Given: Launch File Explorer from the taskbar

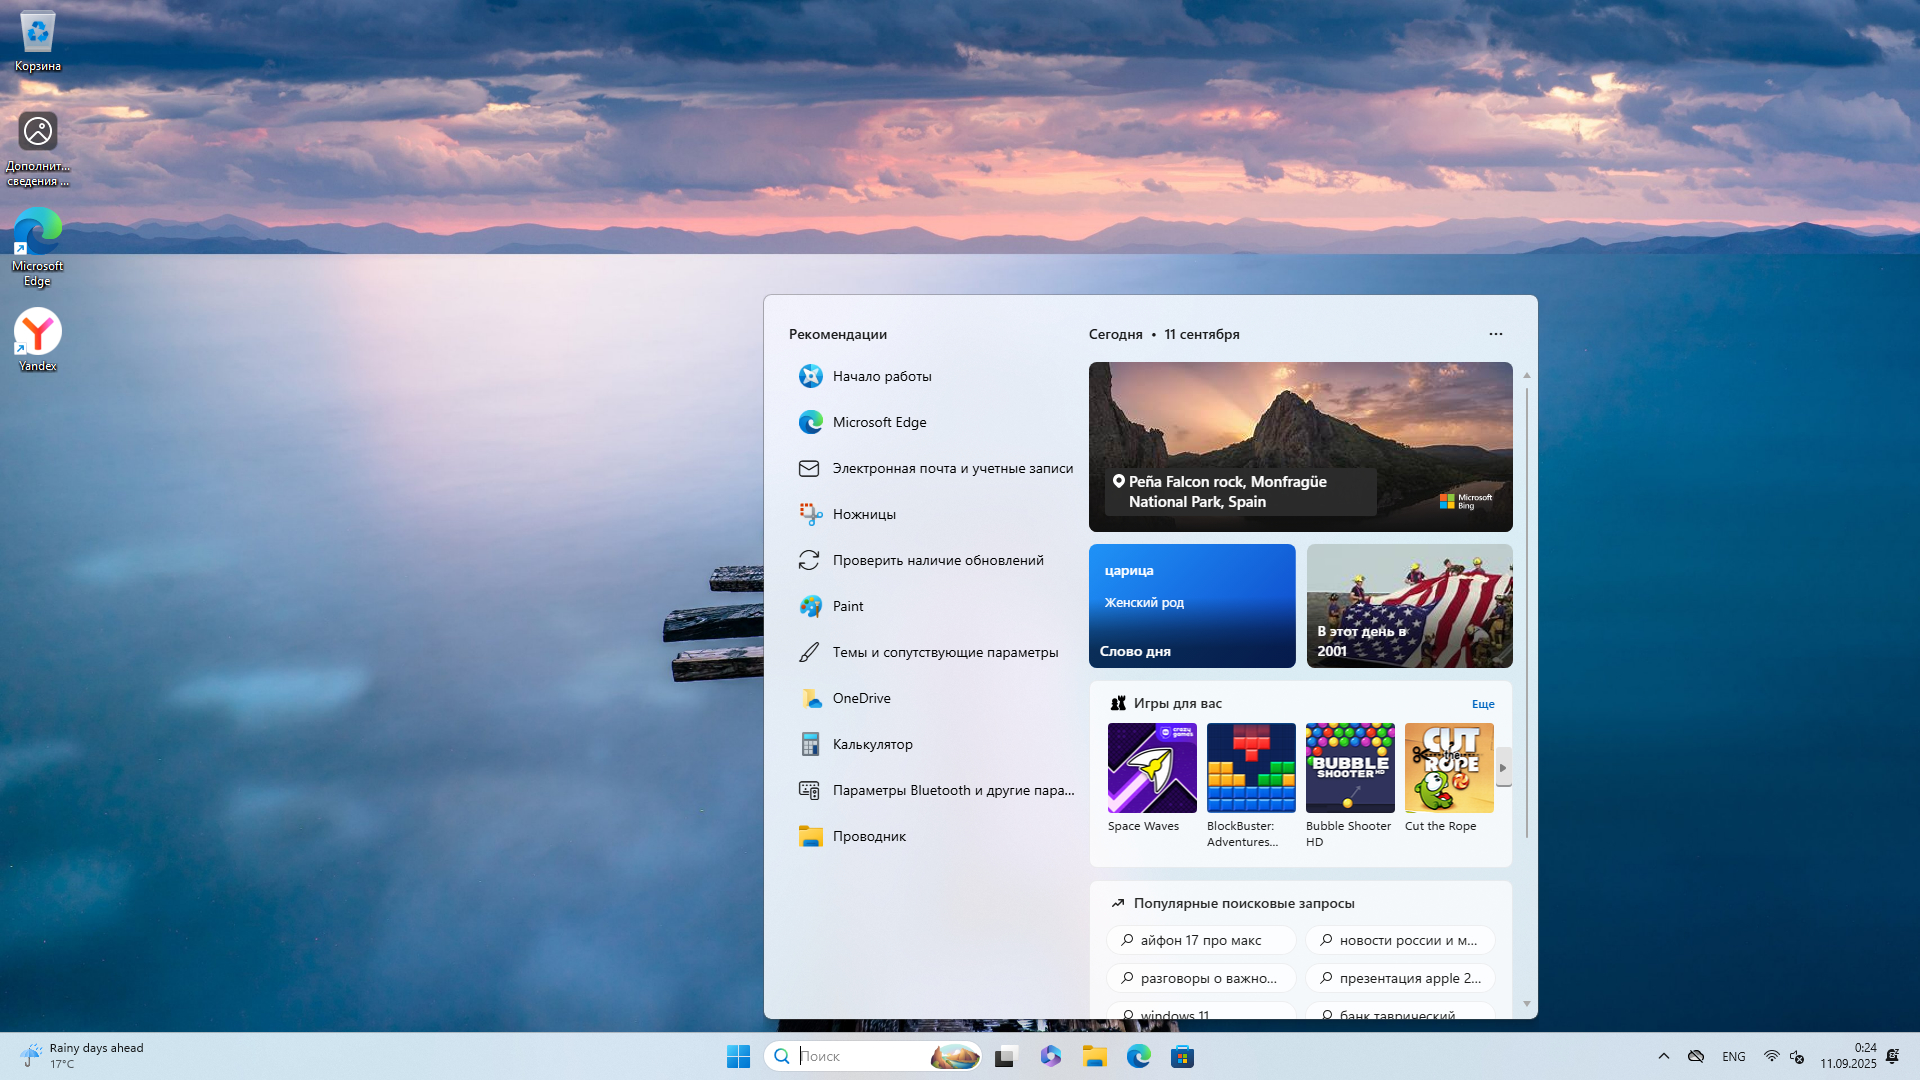Looking at the screenshot, I should pyautogui.click(x=1094, y=1056).
